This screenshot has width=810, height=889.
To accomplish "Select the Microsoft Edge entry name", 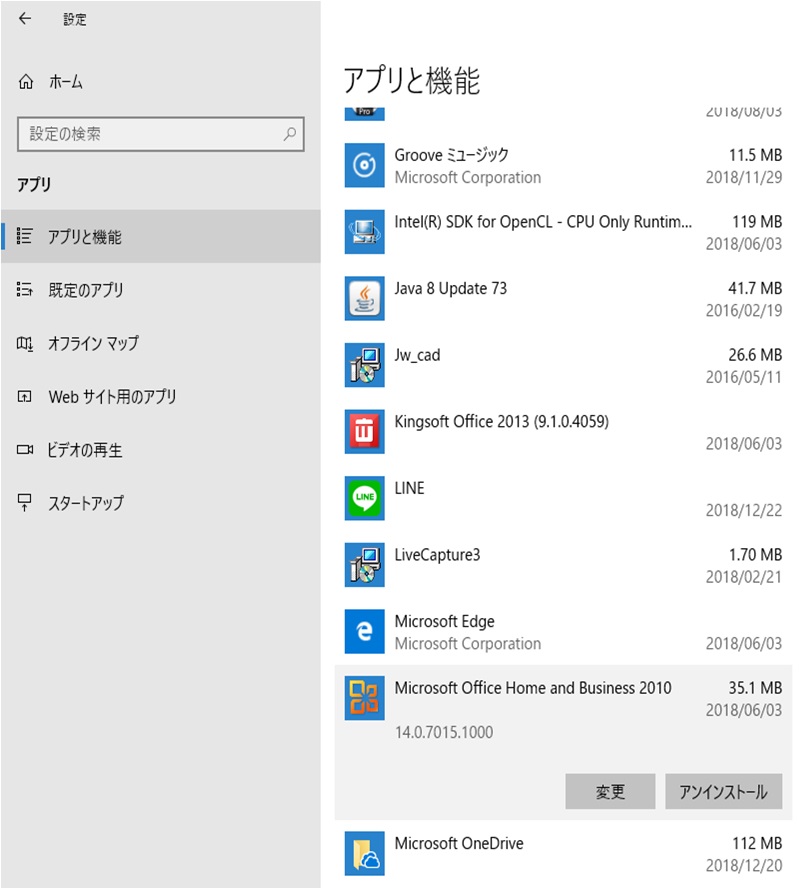I will [444, 621].
